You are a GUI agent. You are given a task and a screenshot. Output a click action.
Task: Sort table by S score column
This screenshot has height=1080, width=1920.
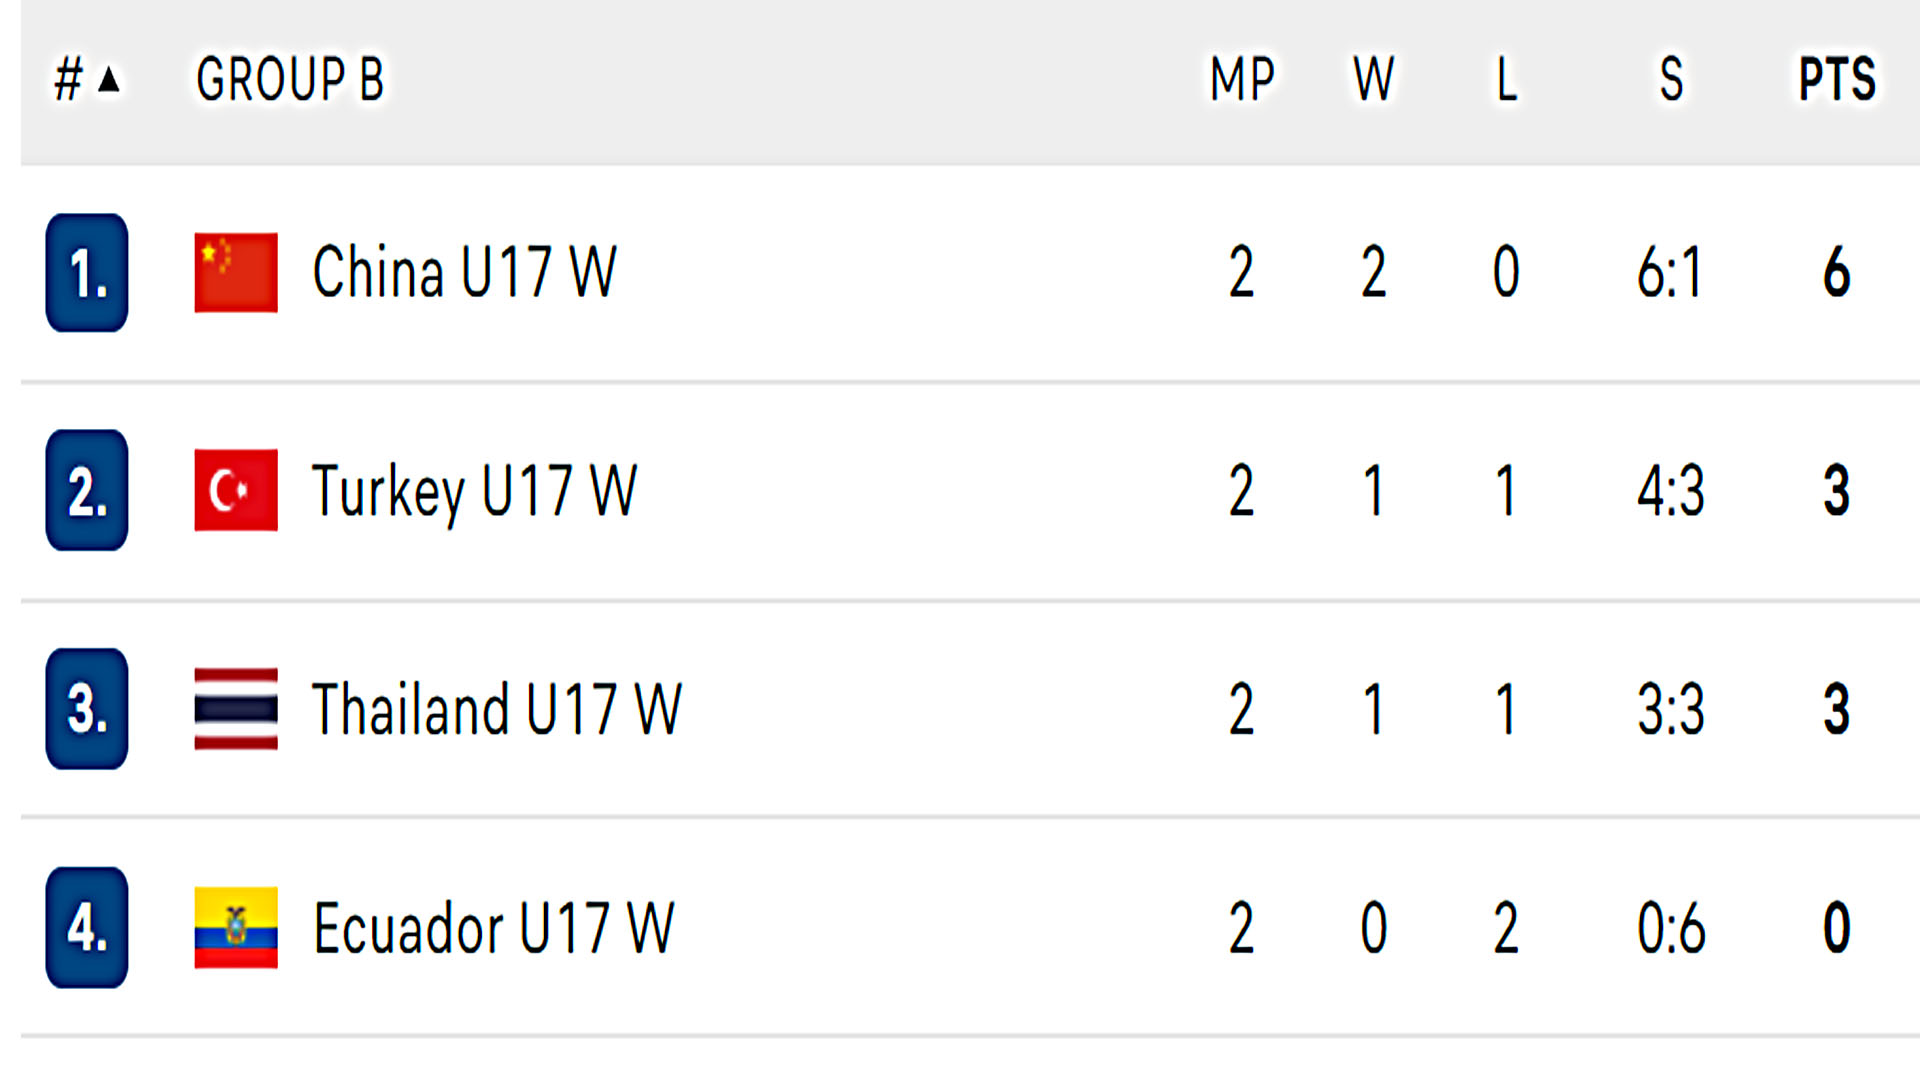[x=1671, y=79]
